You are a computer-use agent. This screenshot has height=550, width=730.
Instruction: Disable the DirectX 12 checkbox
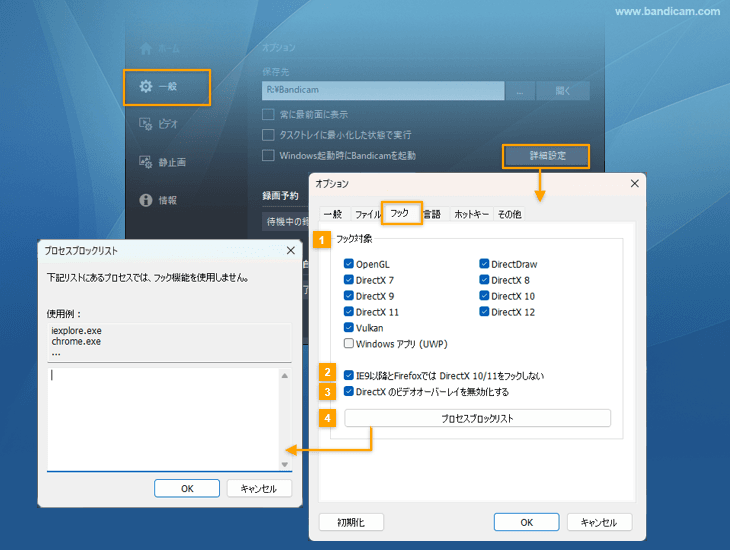pyautogui.click(x=484, y=312)
